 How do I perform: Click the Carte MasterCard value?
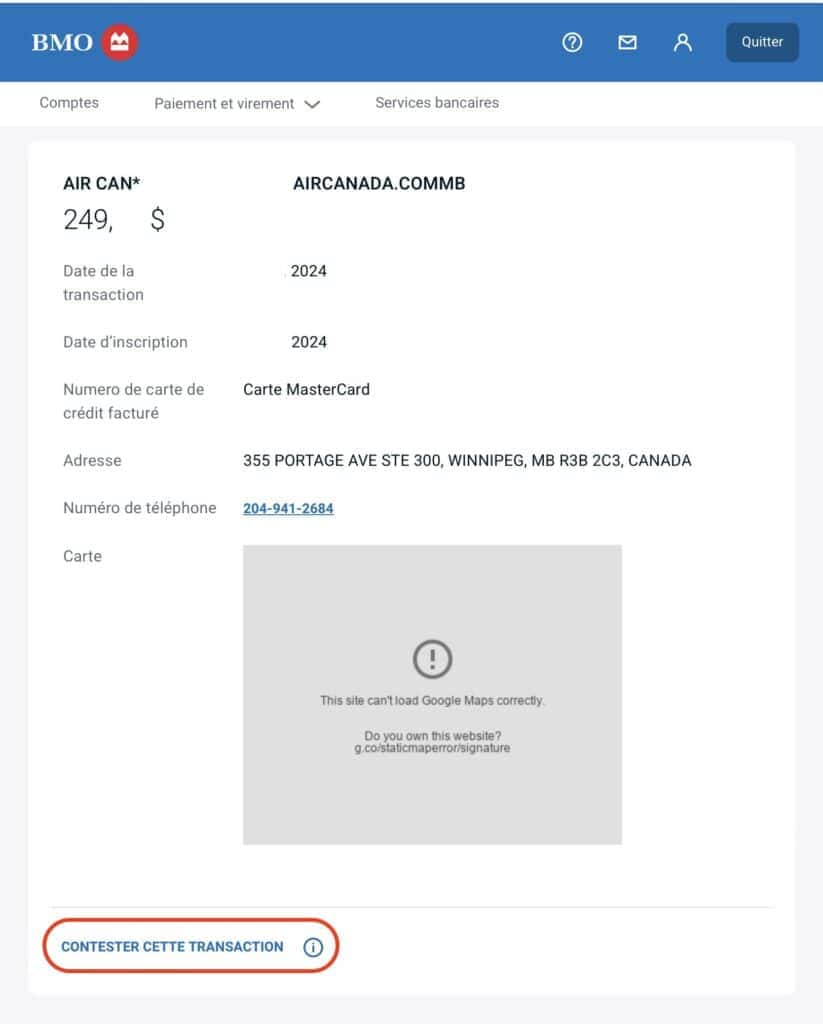tap(306, 390)
